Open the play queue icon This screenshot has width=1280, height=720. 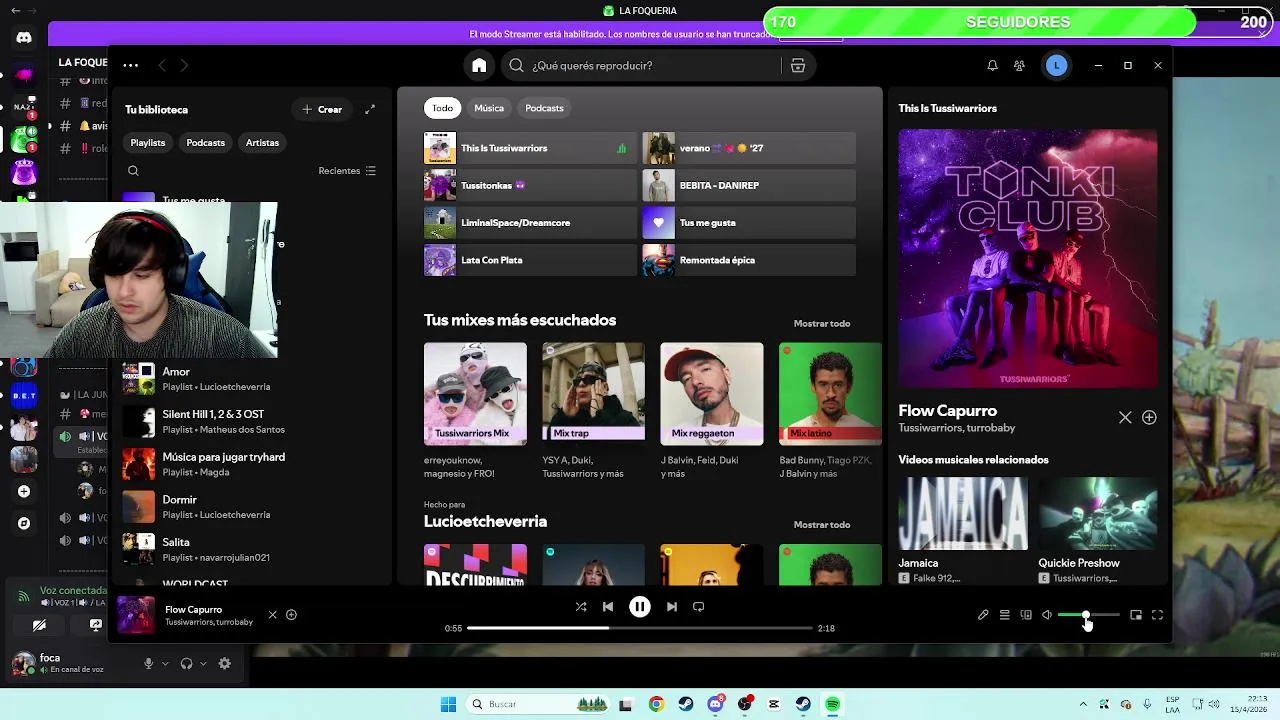[x=1004, y=615]
